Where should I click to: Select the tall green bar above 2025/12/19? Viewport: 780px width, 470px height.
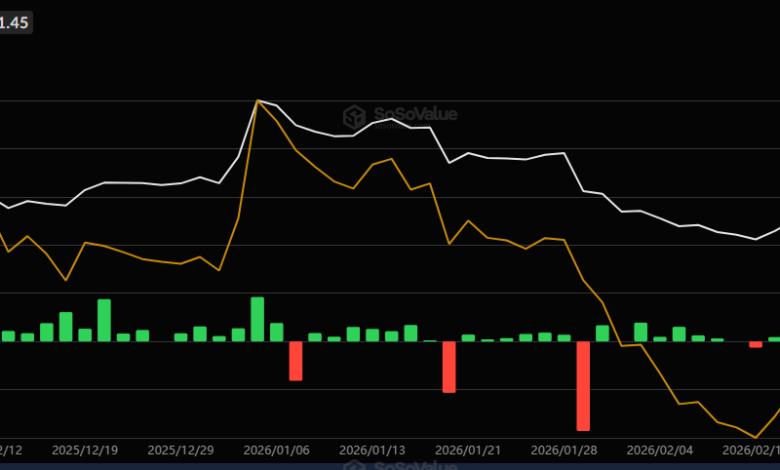[104, 320]
